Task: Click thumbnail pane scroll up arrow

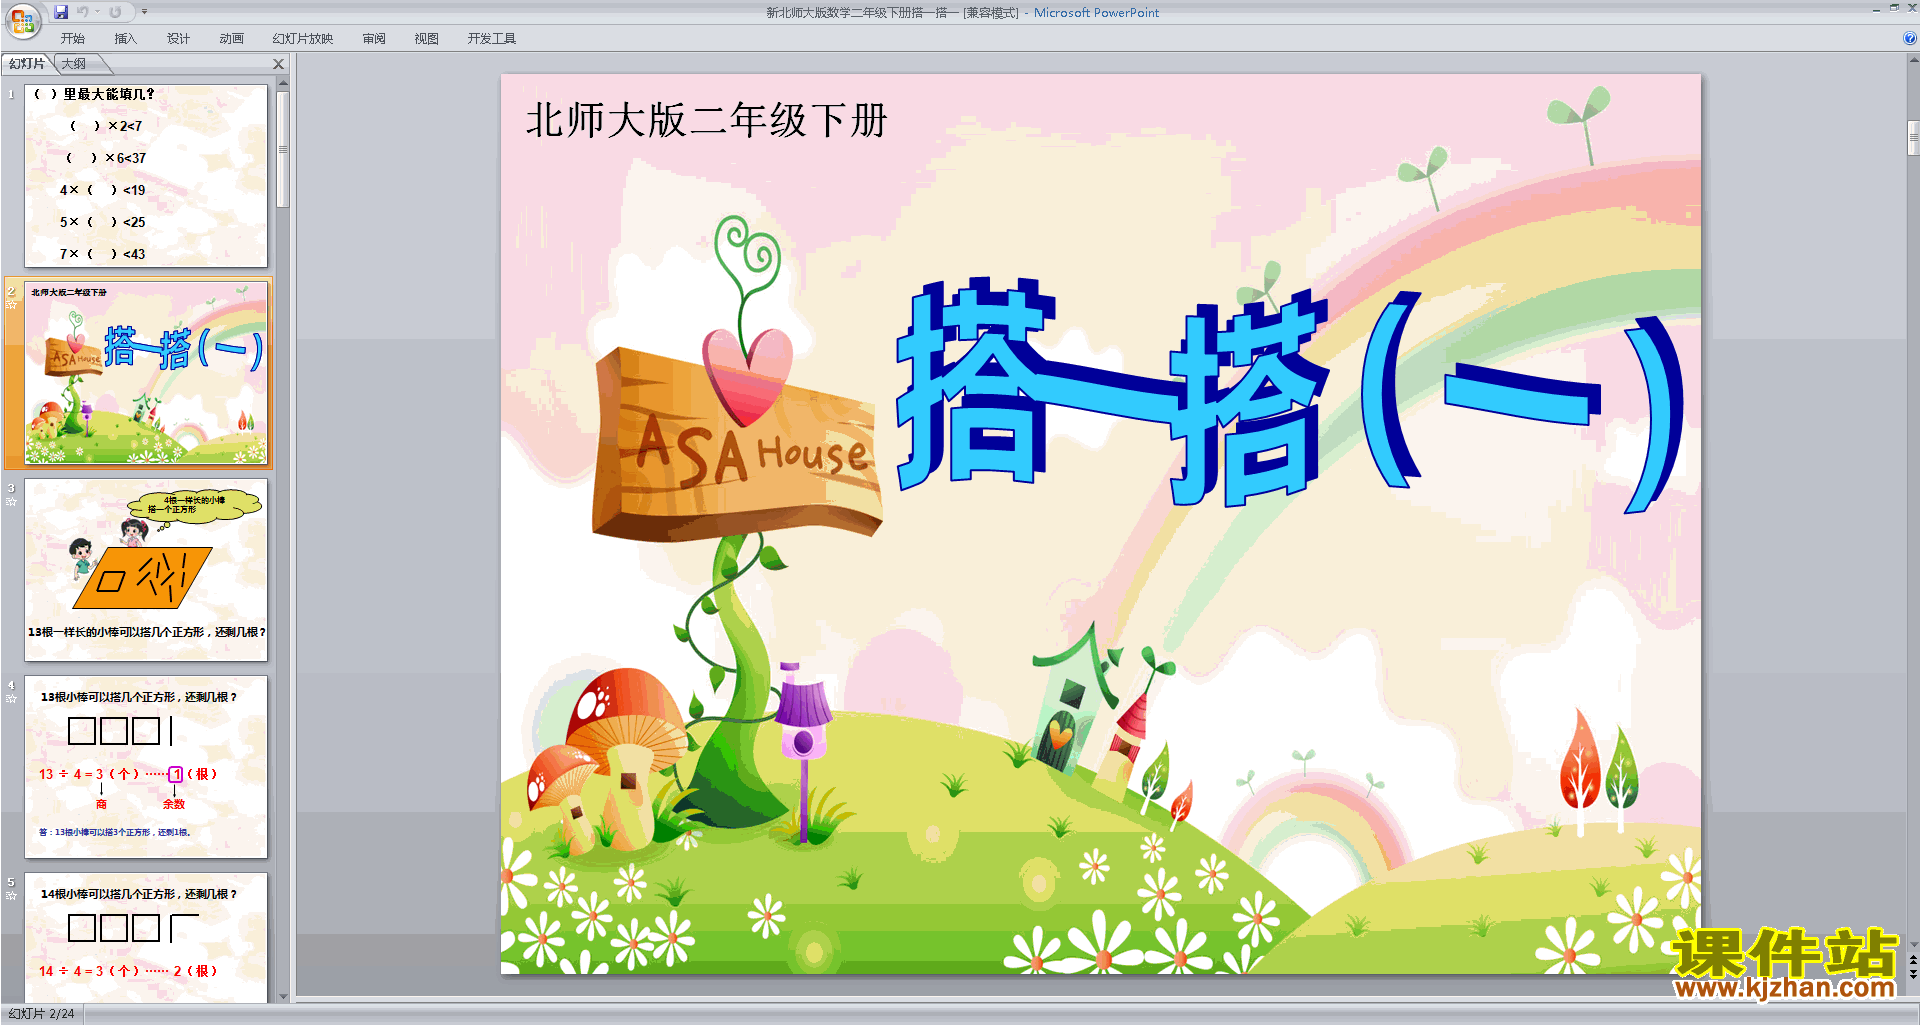Action: 283,83
